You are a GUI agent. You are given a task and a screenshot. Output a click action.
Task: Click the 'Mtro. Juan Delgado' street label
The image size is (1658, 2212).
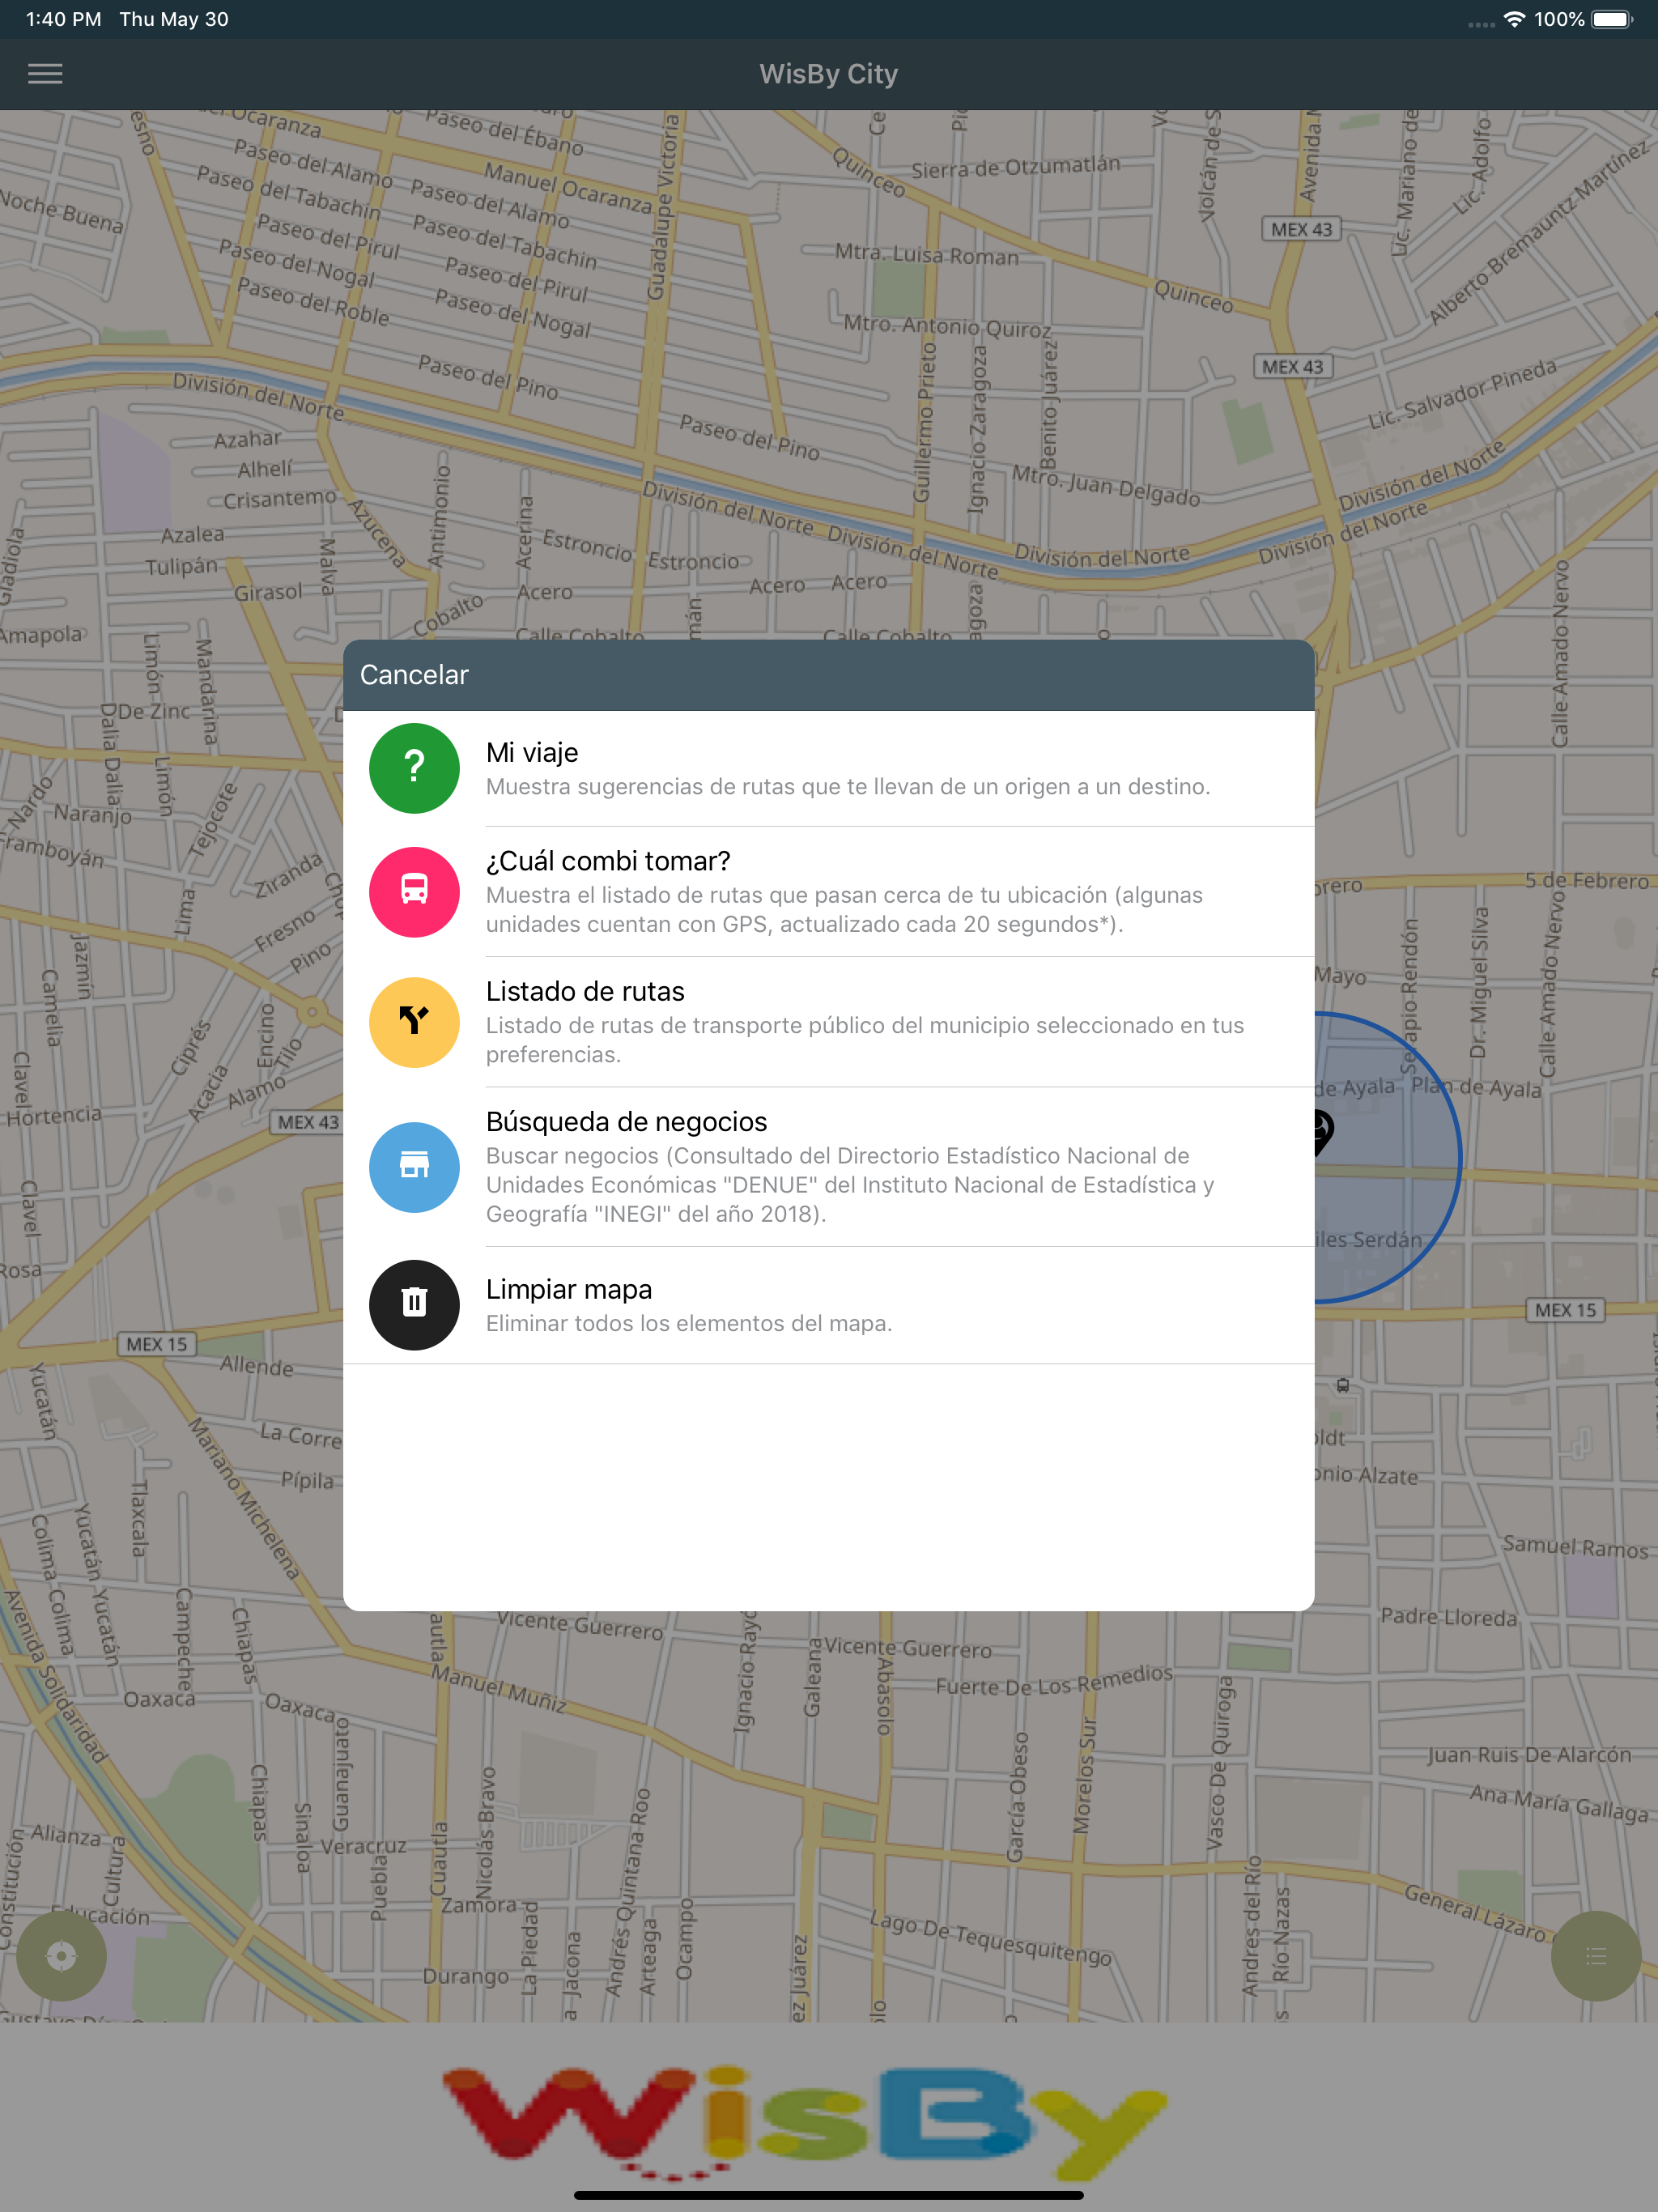click(1106, 484)
